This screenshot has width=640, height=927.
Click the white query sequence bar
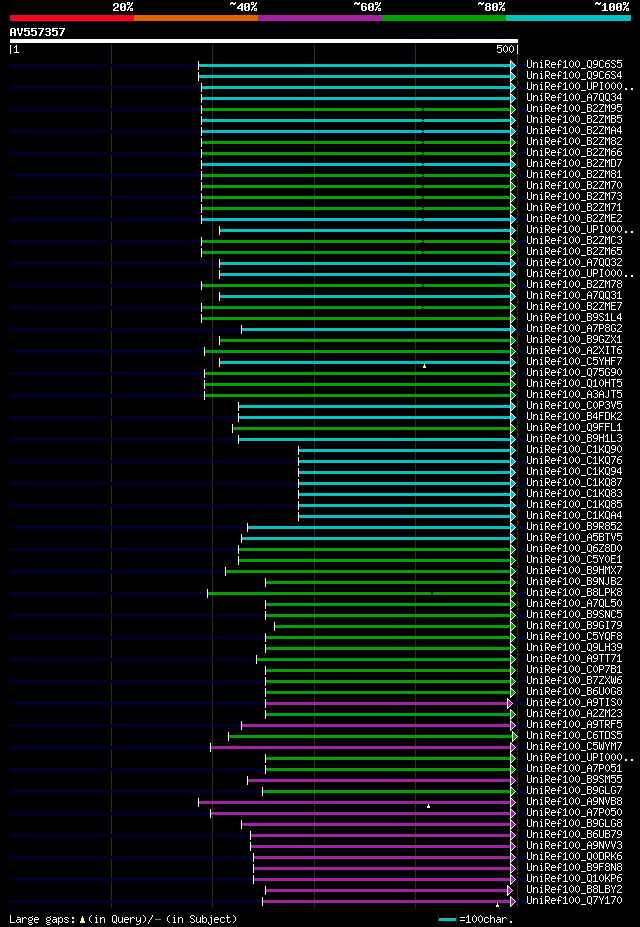(264, 41)
